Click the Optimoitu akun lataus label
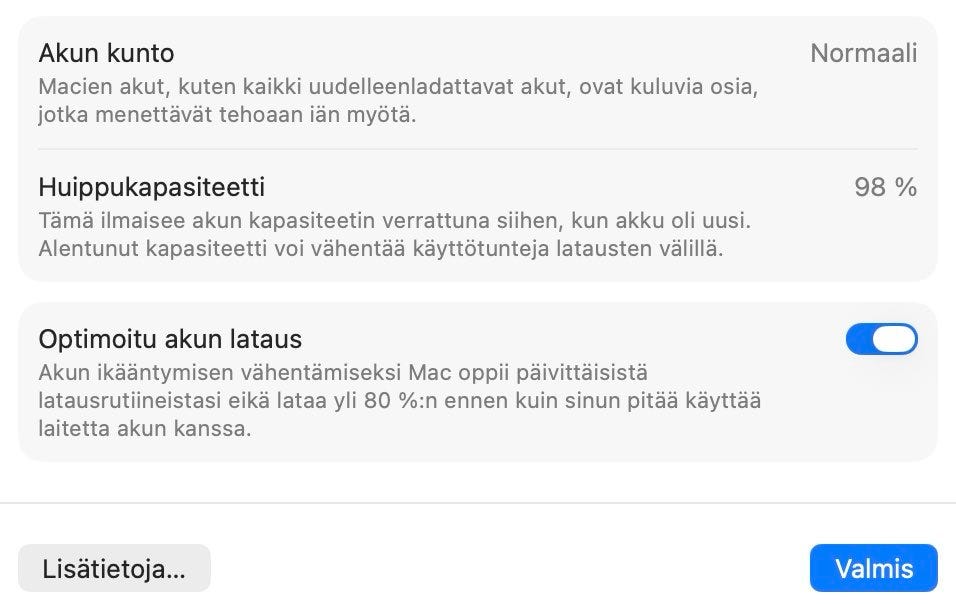The height and width of the screenshot is (612, 956). (x=170, y=339)
